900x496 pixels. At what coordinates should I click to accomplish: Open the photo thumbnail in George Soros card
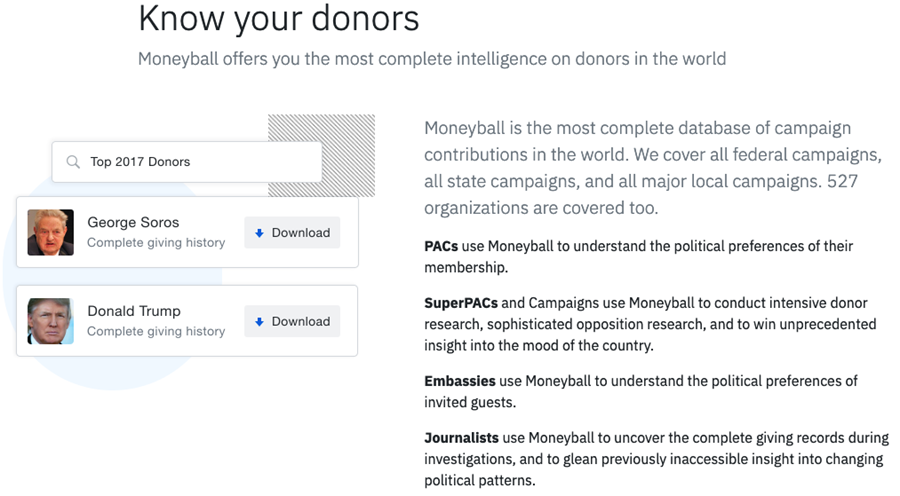51,232
